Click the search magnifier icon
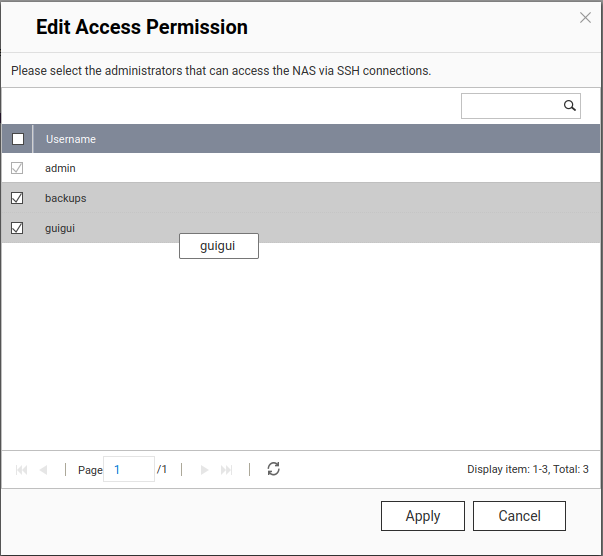Viewport: 603px width, 556px height. pyautogui.click(x=569, y=106)
